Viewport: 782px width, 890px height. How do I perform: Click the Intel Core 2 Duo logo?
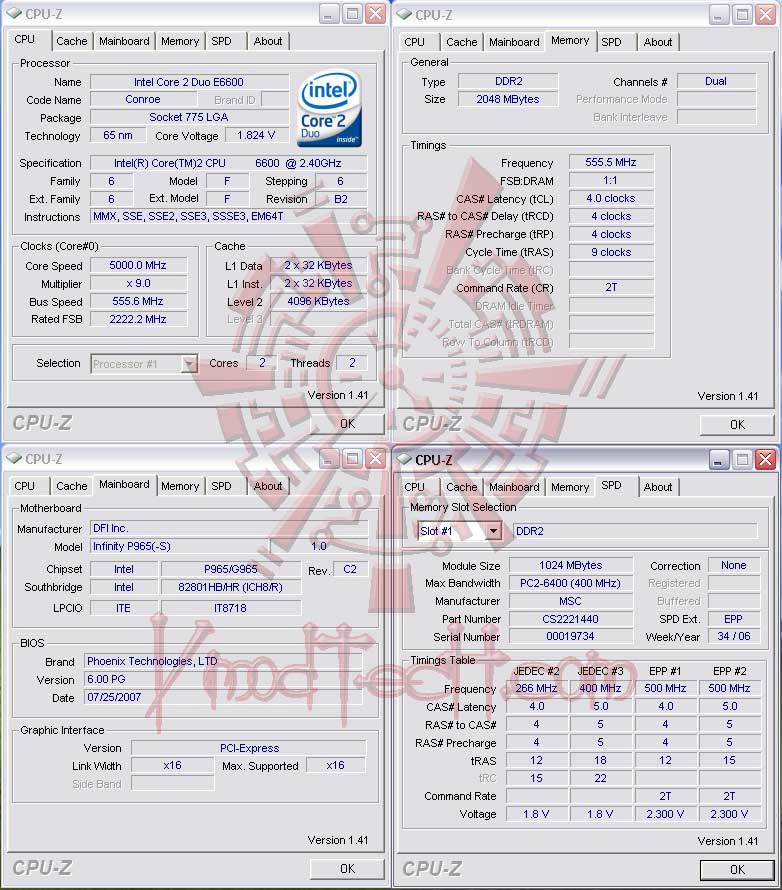tap(330, 108)
